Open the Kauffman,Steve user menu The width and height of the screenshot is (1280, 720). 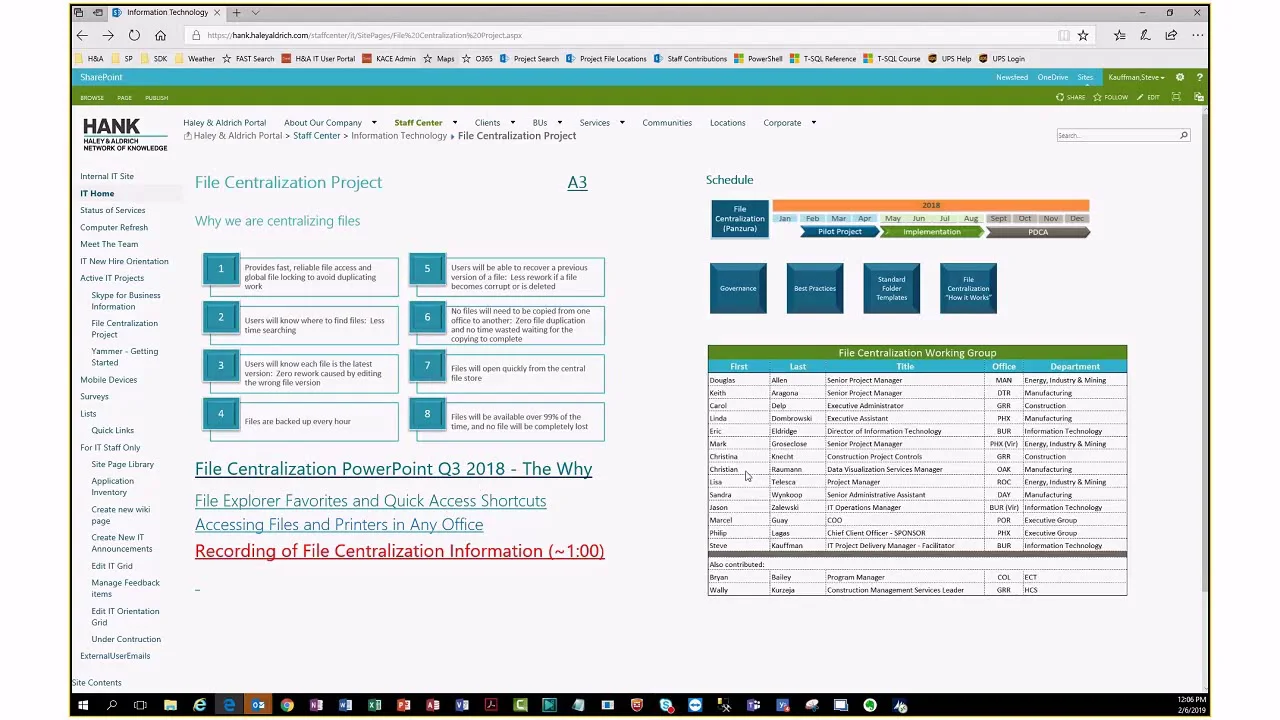[x=1136, y=77]
